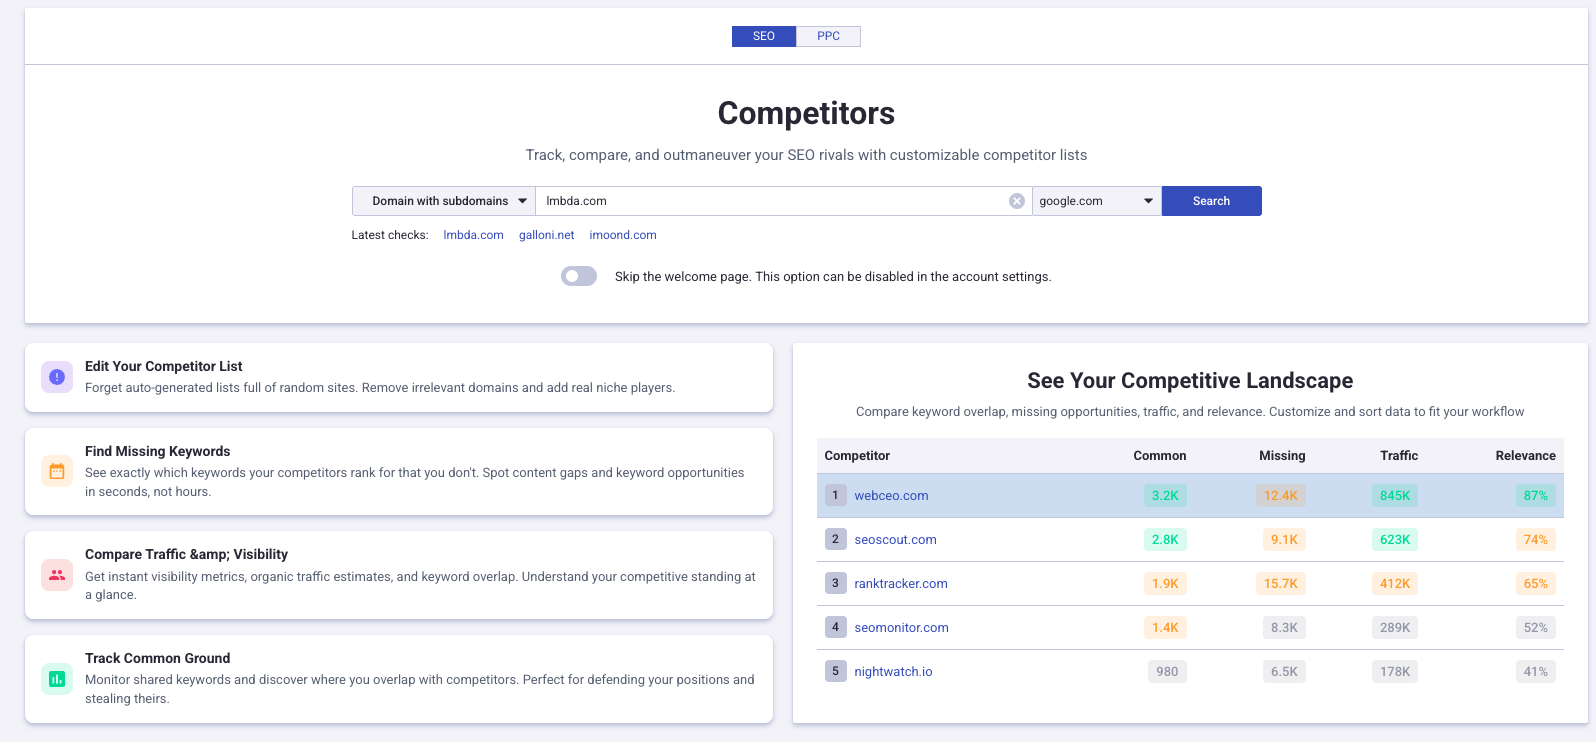This screenshot has width=1596, height=742.
Task: Open seomonitor.com competitor link
Action: (x=901, y=627)
